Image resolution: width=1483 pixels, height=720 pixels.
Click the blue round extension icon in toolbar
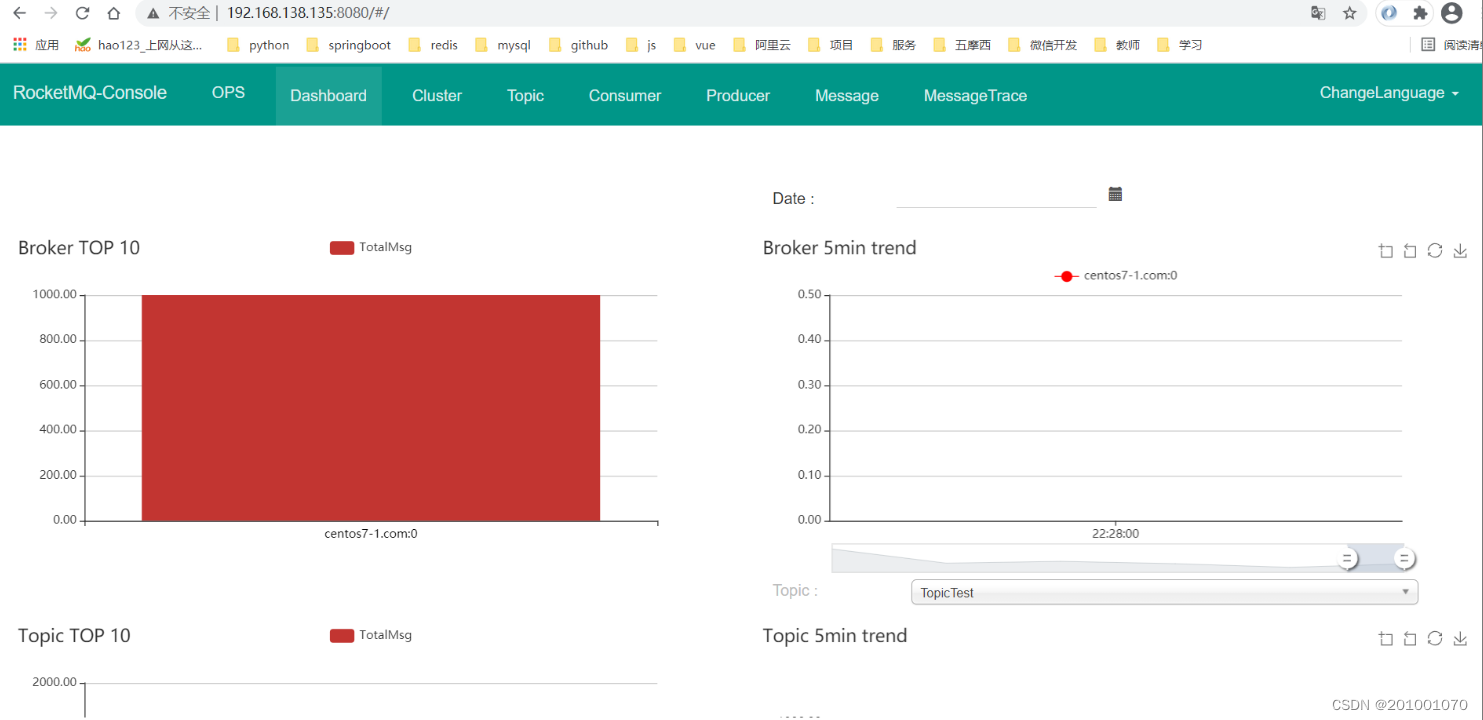[1388, 13]
